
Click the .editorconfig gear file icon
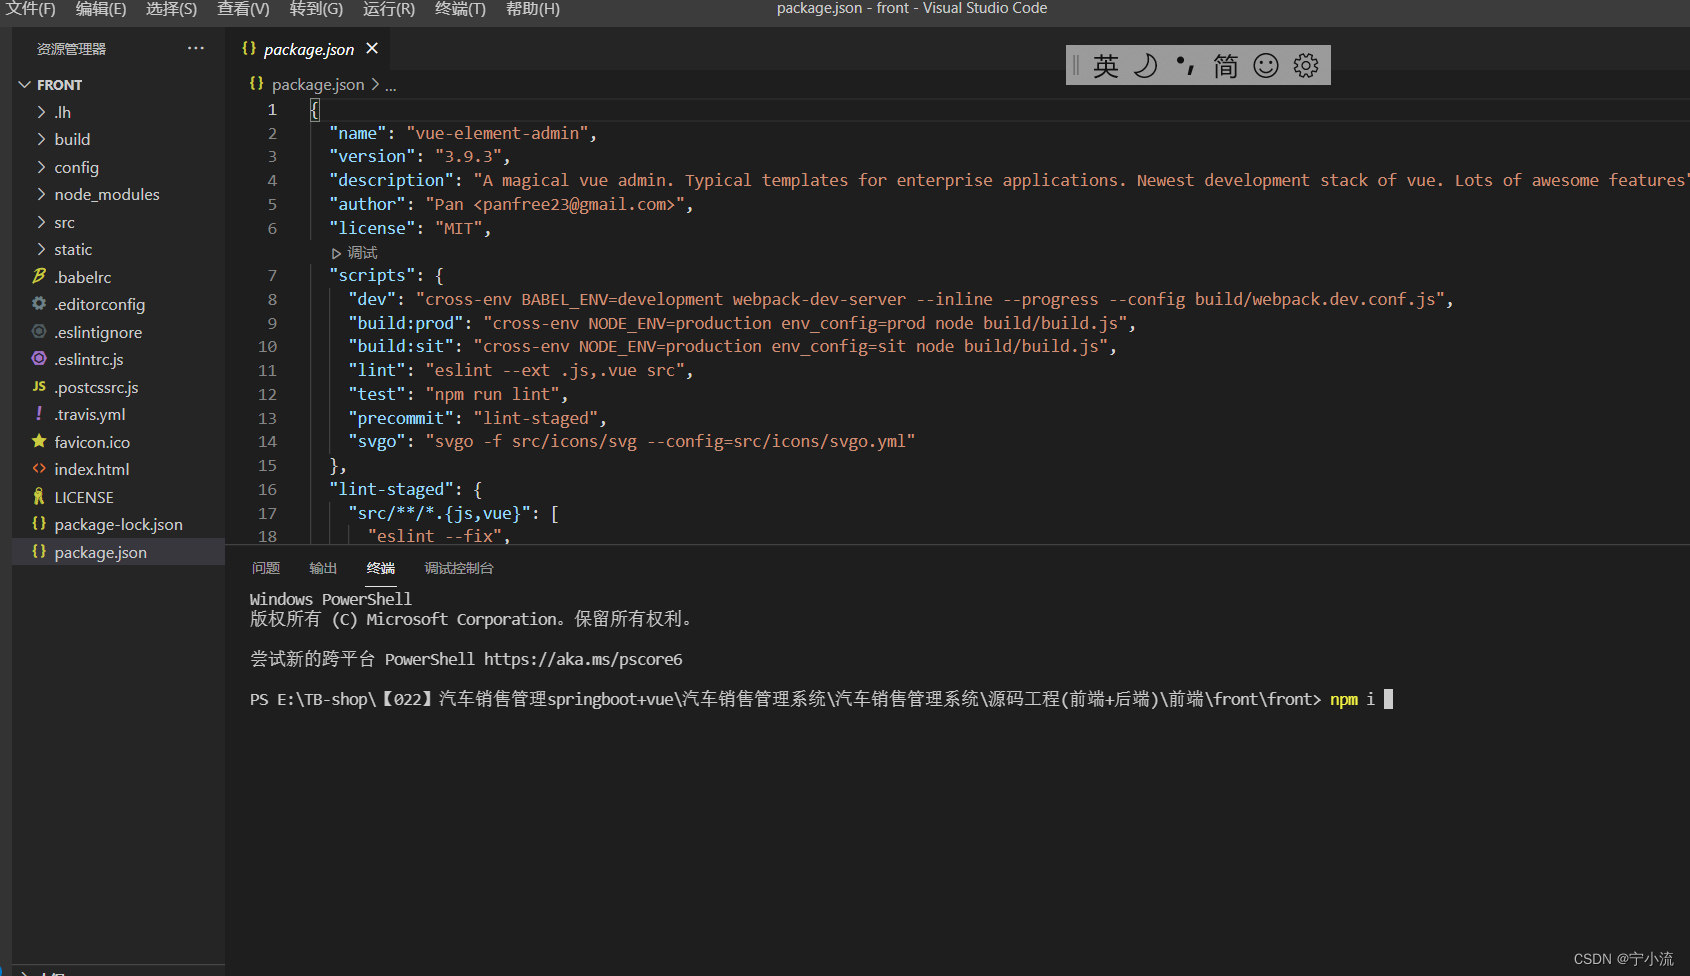pos(39,303)
